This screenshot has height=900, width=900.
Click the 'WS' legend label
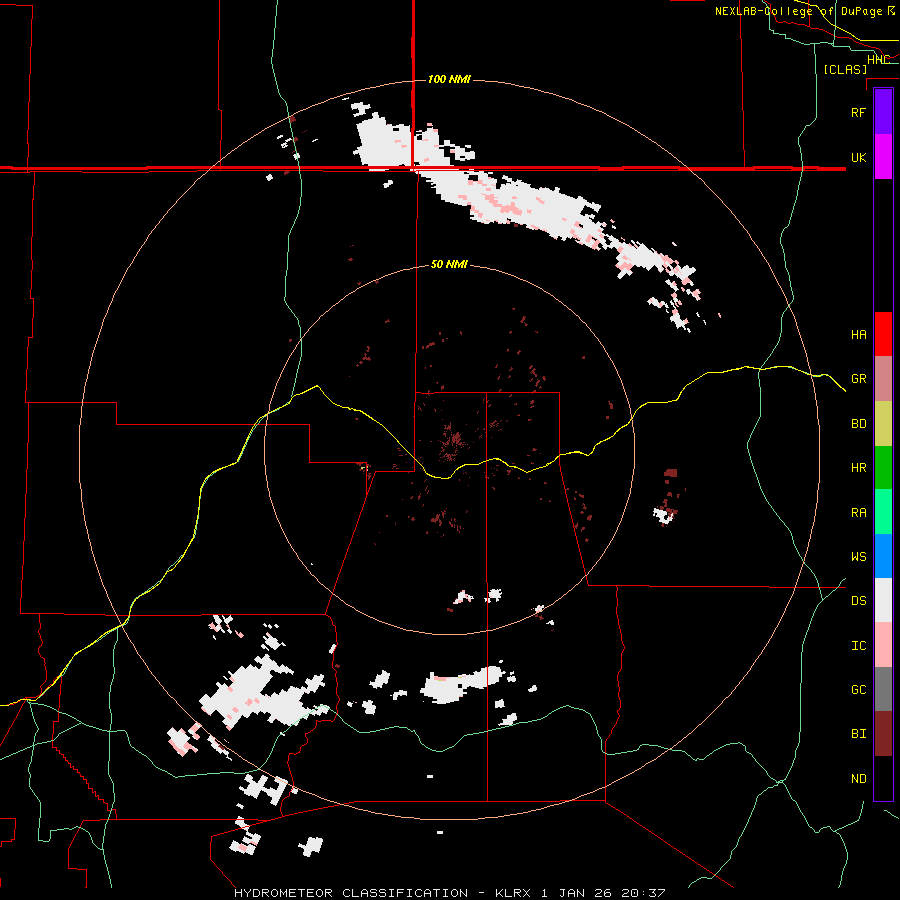858,557
